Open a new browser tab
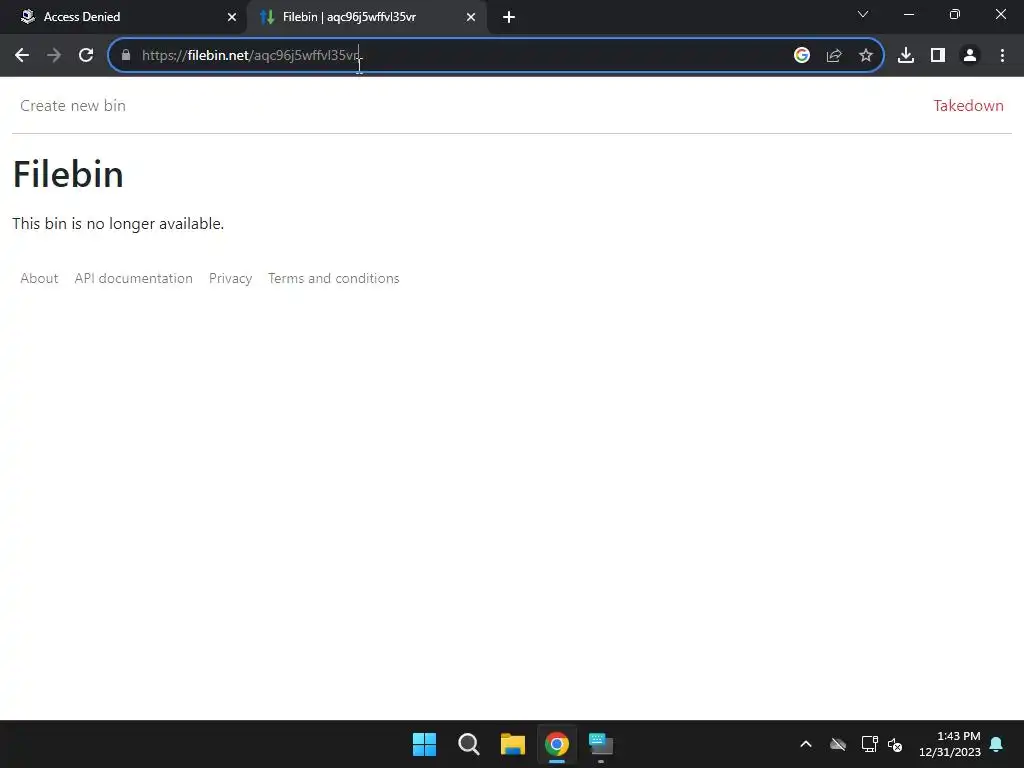 509,17
